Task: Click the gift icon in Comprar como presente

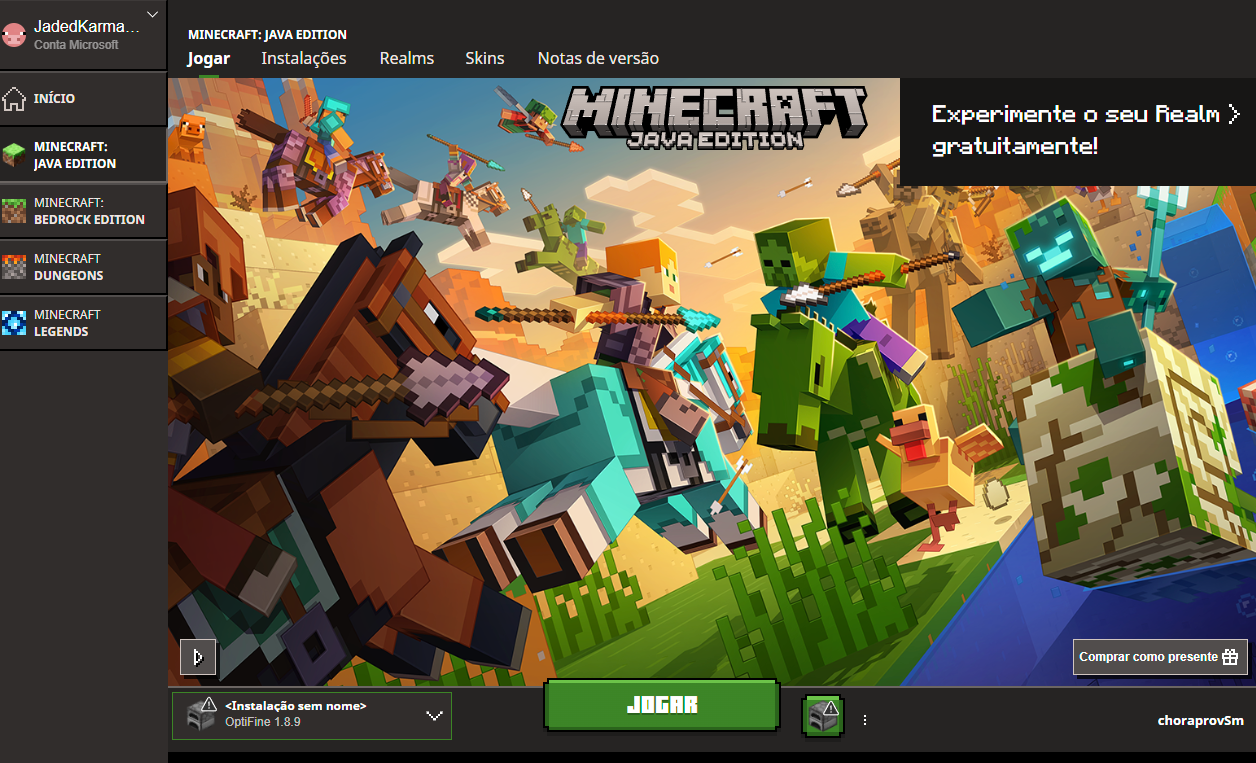Action: click(1230, 657)
